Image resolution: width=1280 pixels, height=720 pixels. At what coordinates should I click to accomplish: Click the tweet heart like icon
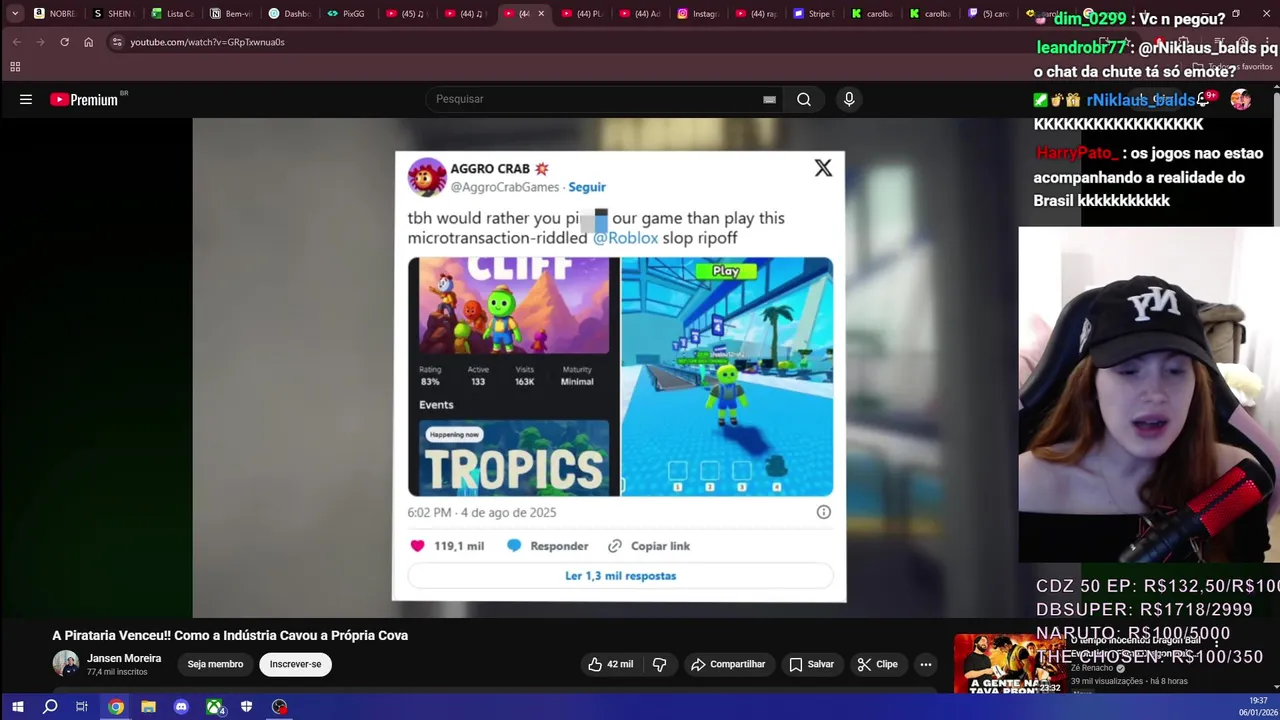tap(418, 546)
